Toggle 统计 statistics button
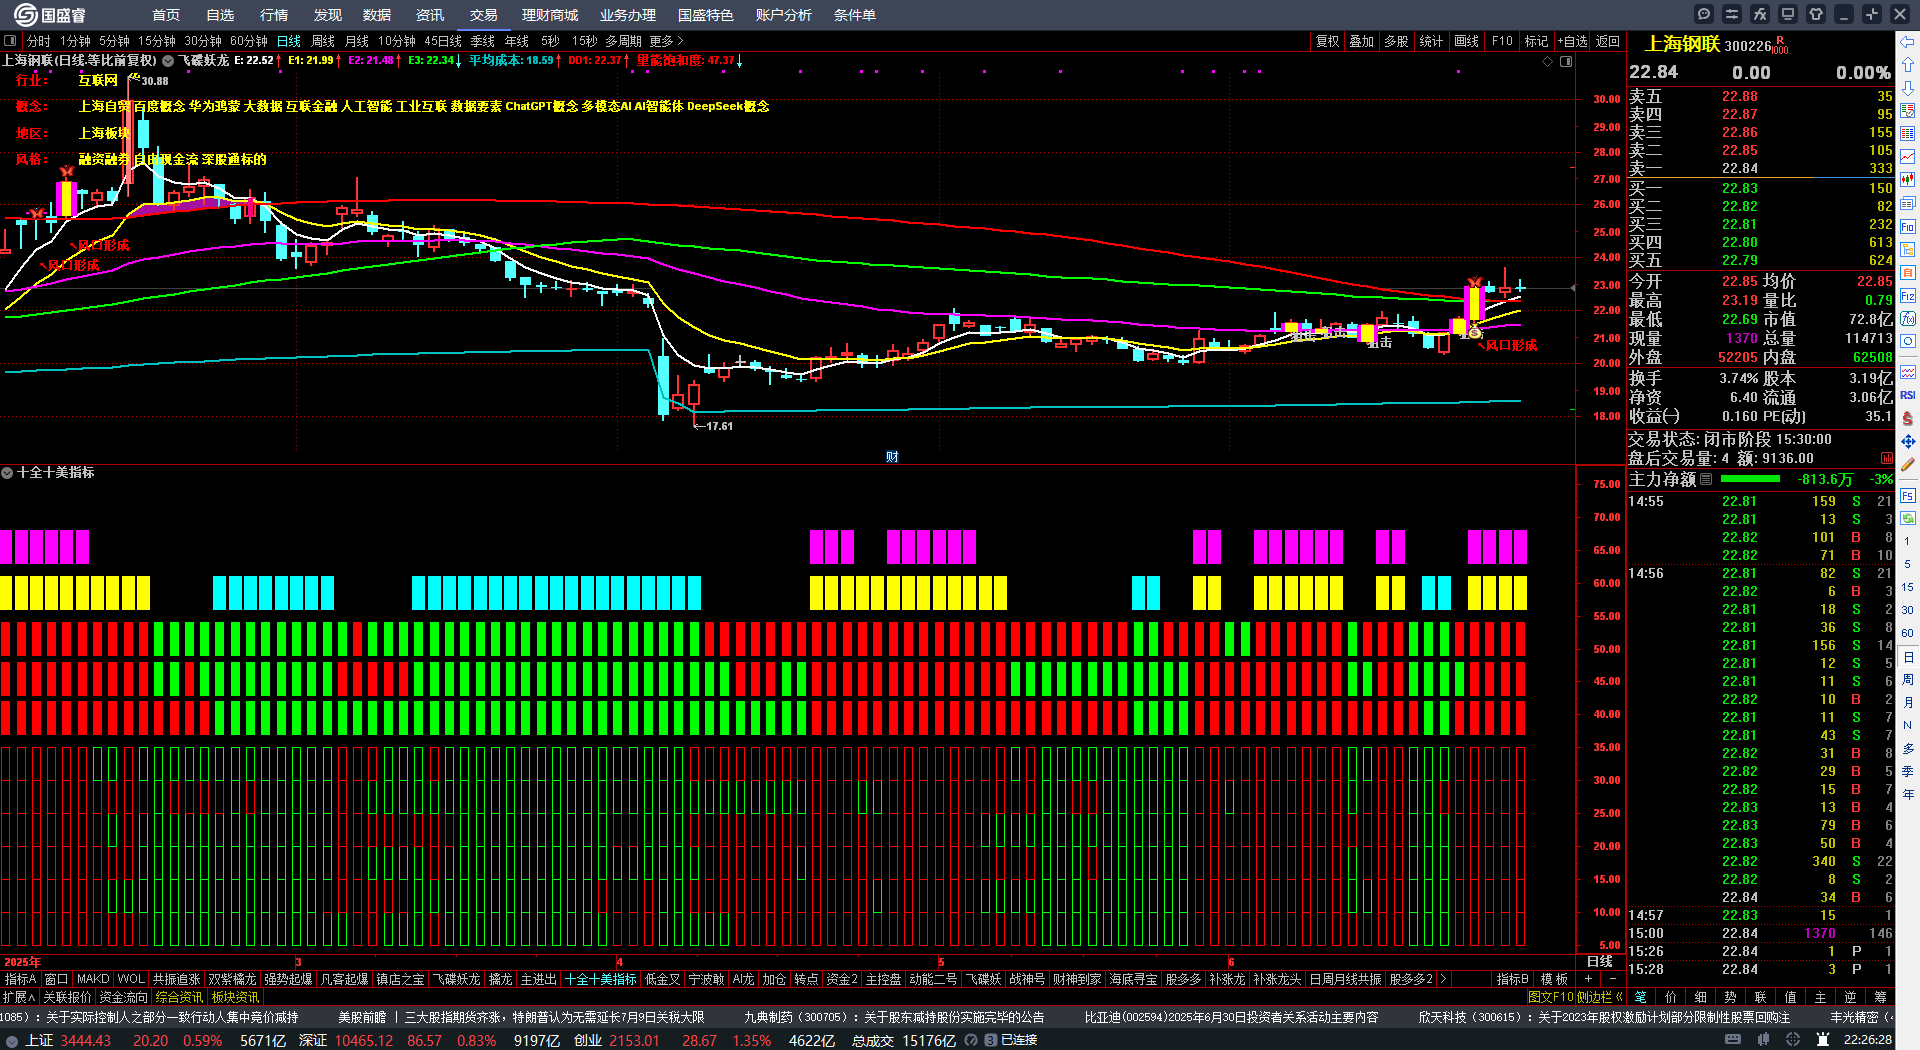1920x1050 pixels. [1431, 41]
